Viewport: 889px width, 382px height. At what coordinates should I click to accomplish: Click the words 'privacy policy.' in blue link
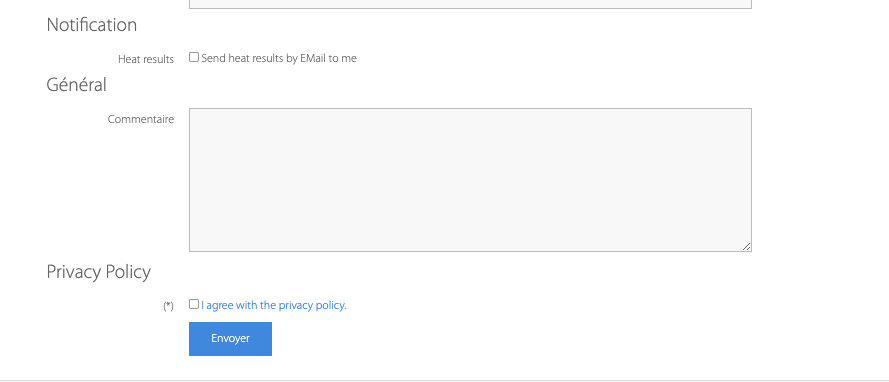[x=312, y=305]
